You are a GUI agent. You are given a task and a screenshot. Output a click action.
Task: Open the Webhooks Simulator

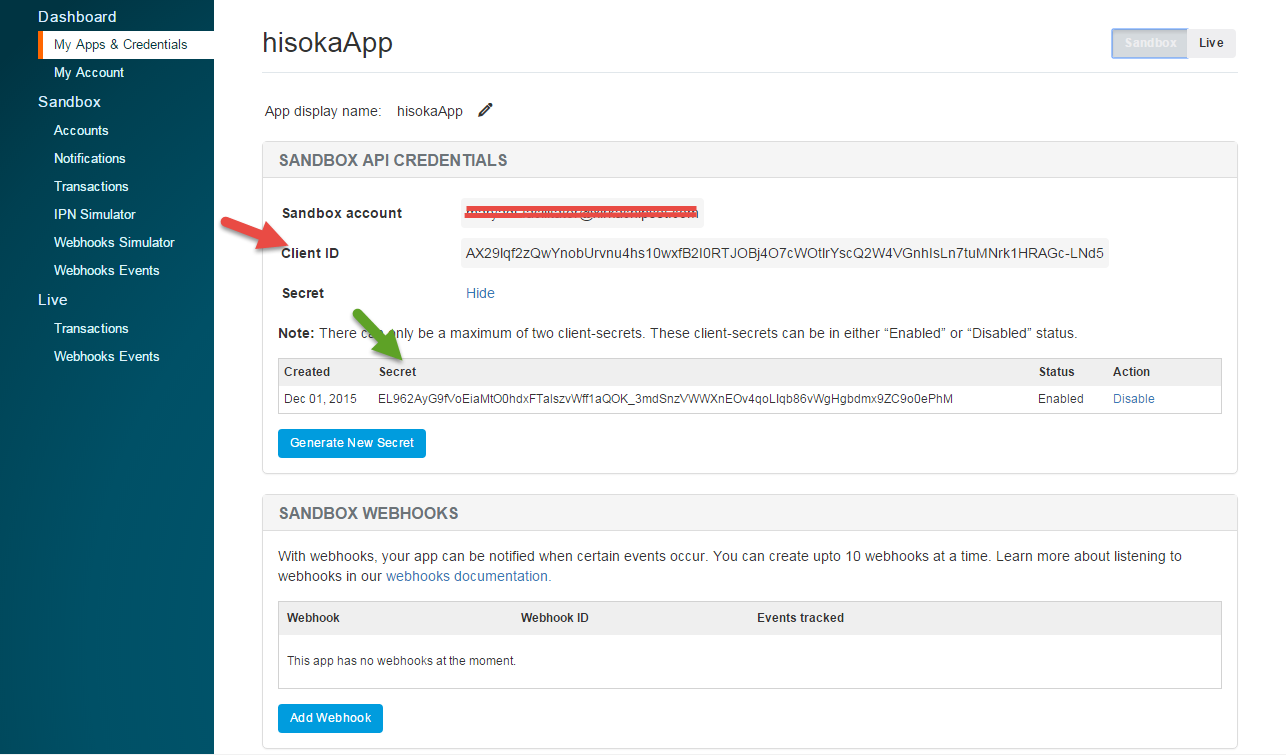click(x=114, y=243)
